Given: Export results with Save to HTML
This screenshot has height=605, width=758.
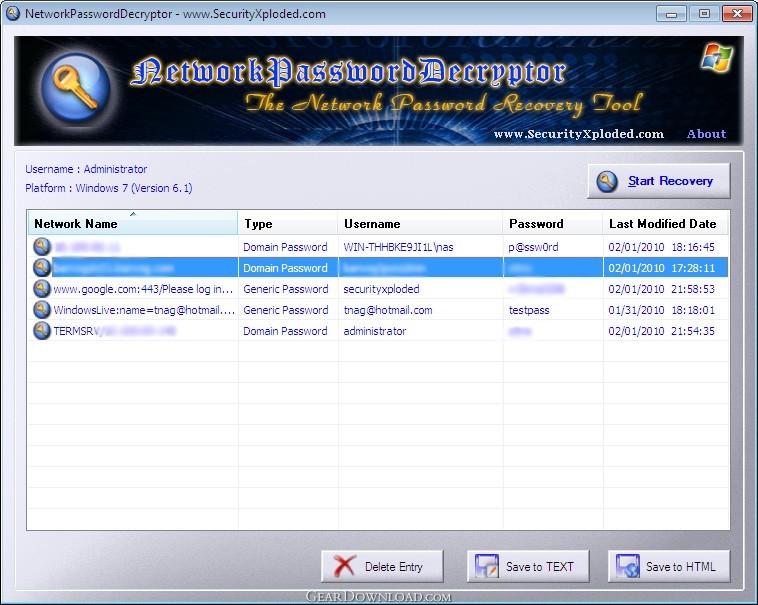Looking at the screenshot, I should point(669,566).
